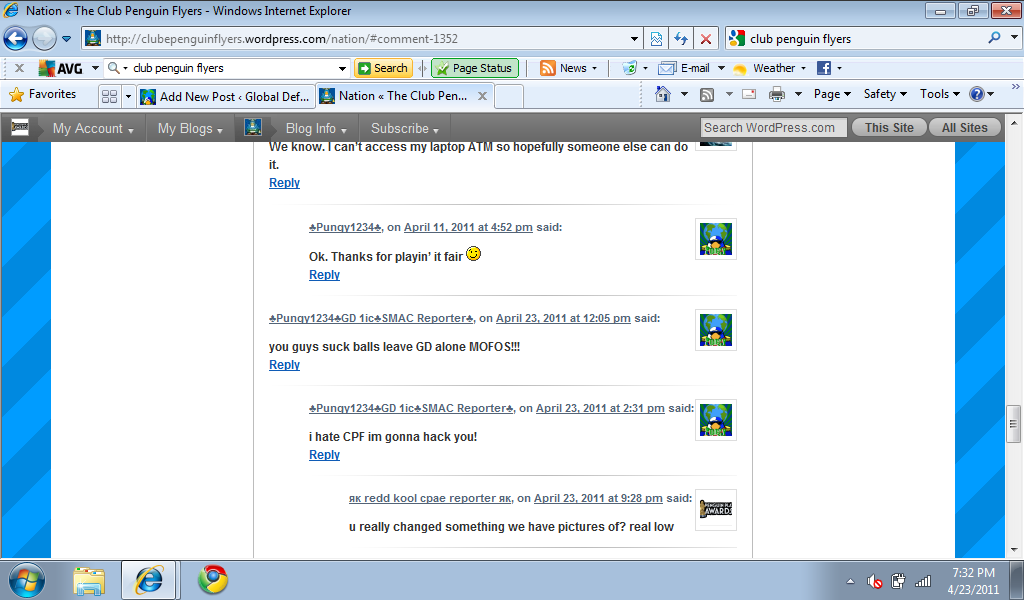This screenshot has width=1024, height=600.
Task: Click the Stop loading X icon
Action: click(706, 39)
